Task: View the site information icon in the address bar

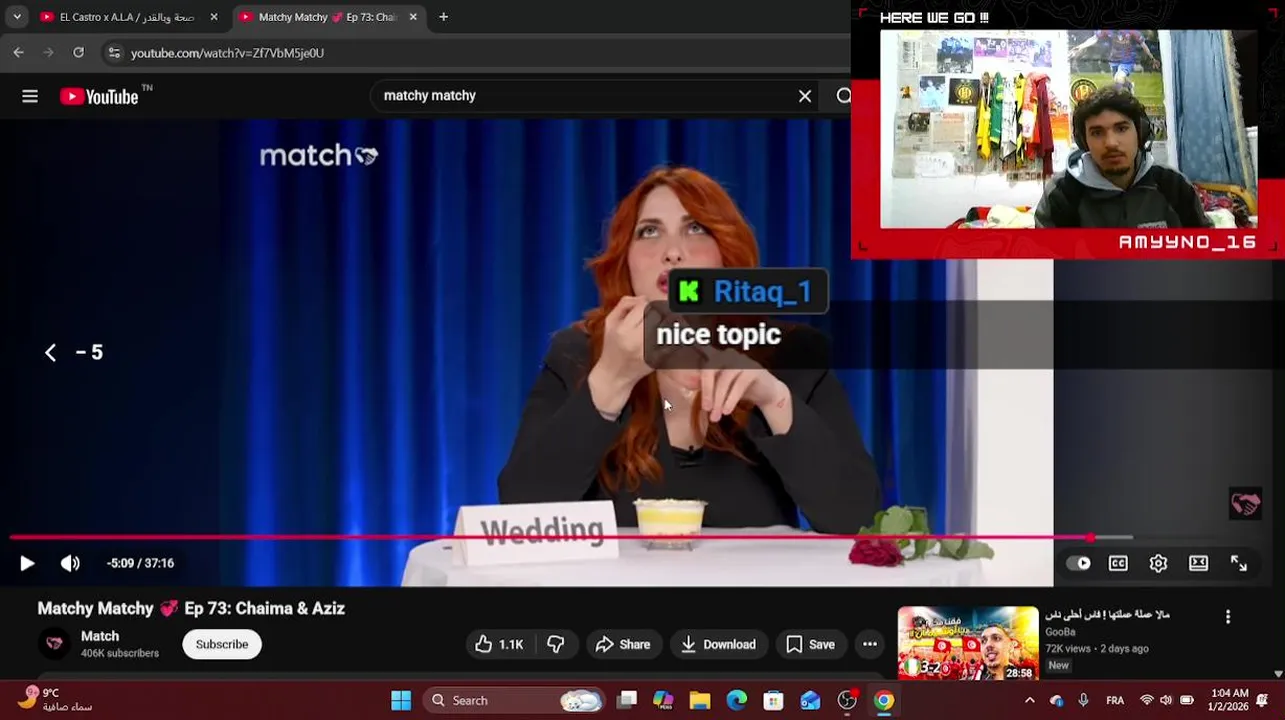Action: coord(114,53)
